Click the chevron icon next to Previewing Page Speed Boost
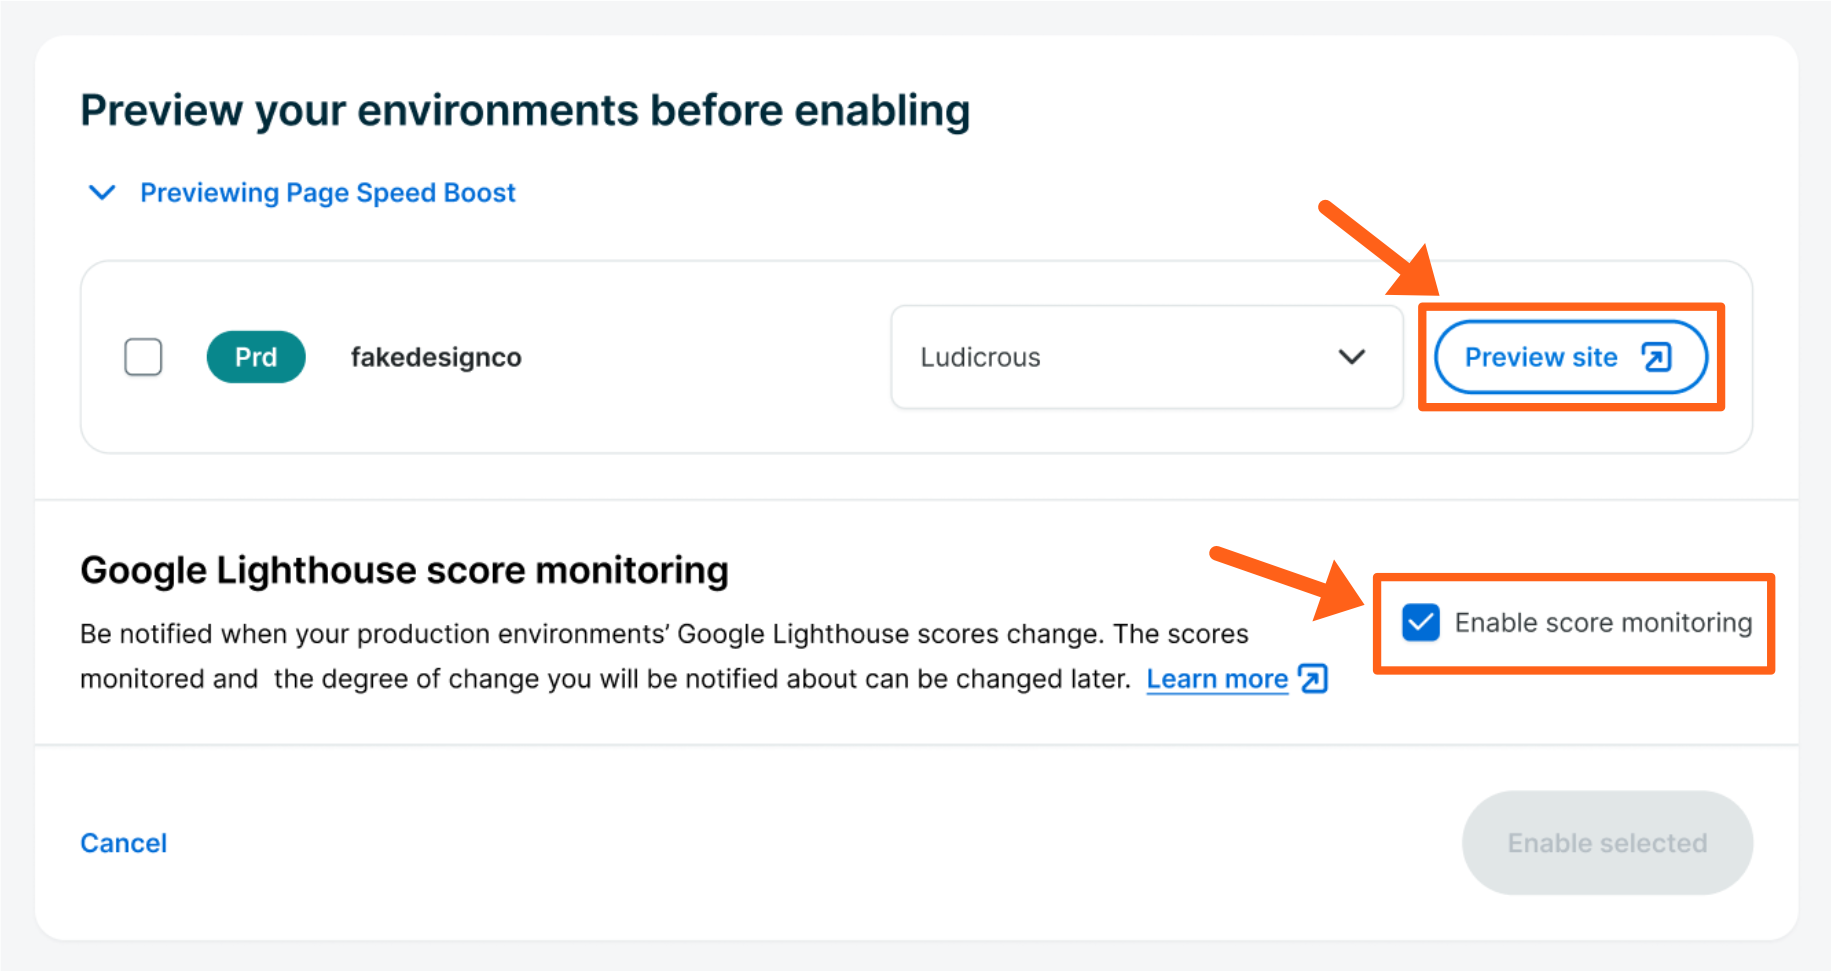 (101, 192)
